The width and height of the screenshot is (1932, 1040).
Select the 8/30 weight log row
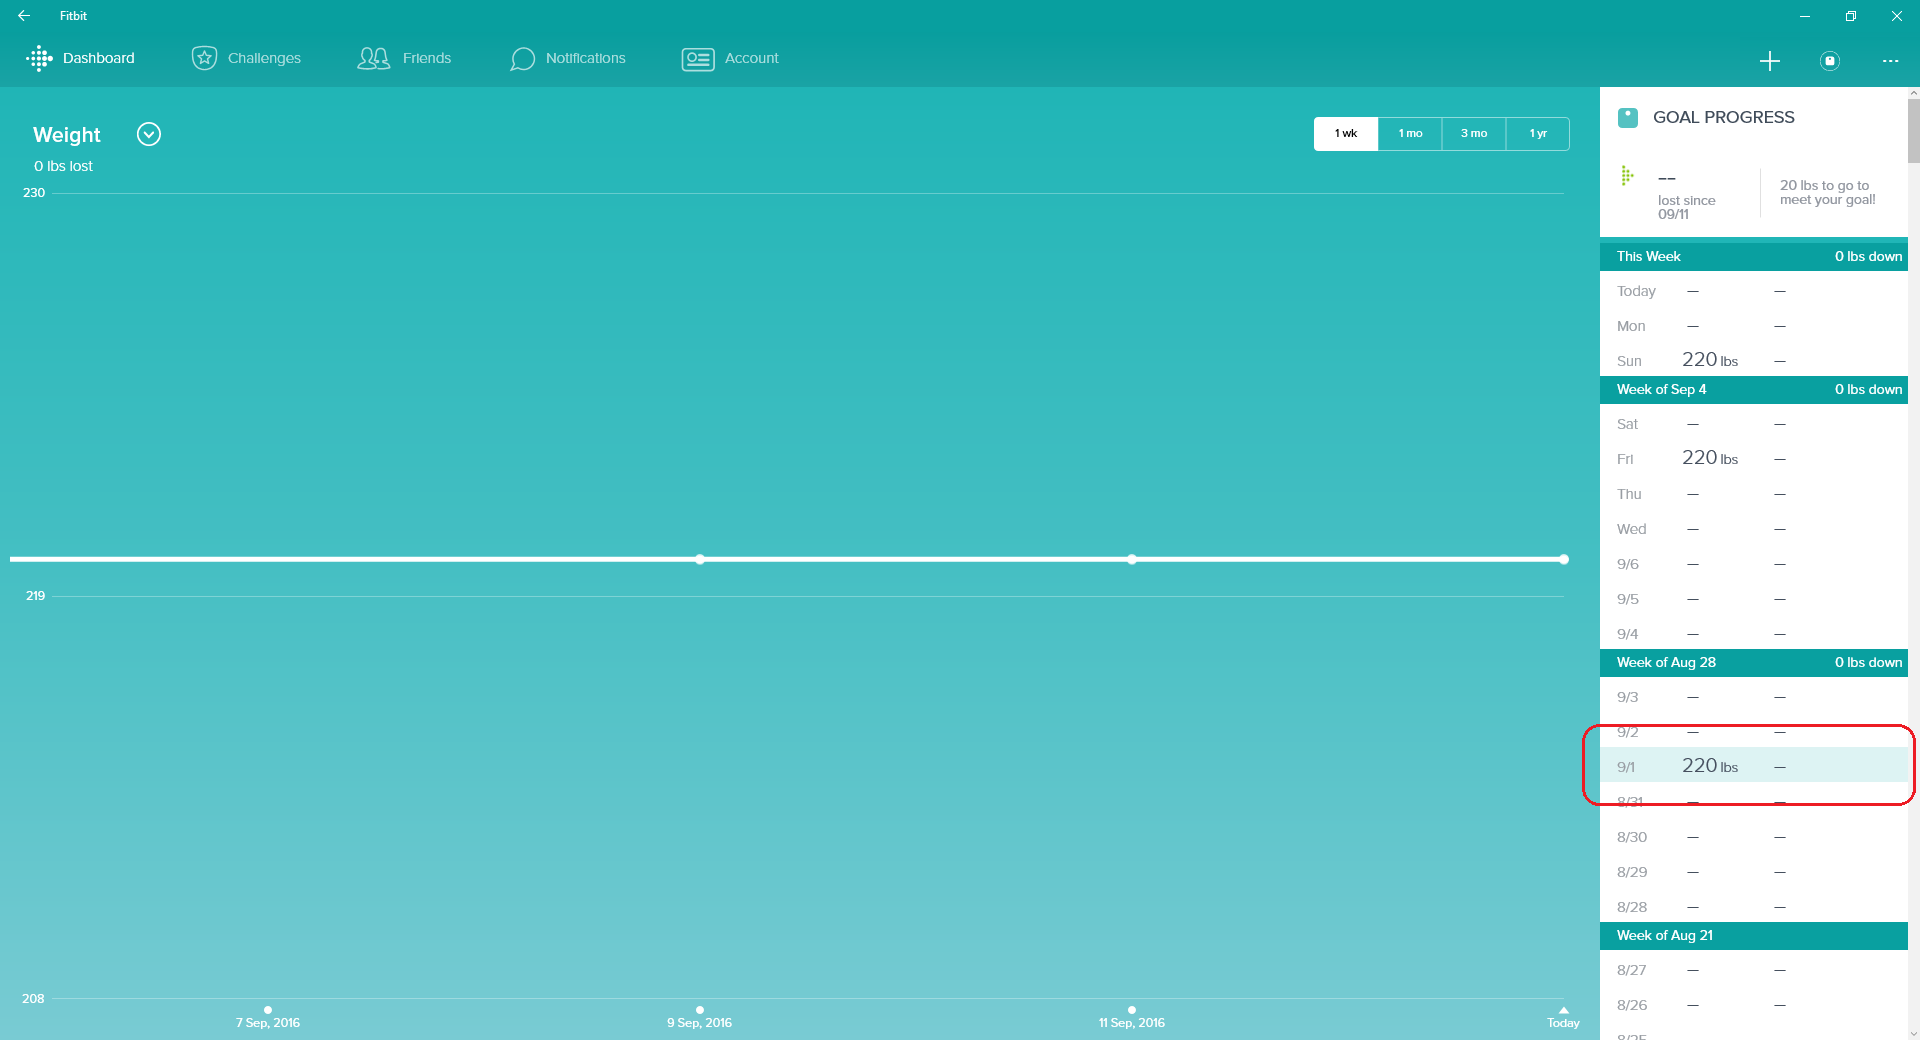point(1753,837)
